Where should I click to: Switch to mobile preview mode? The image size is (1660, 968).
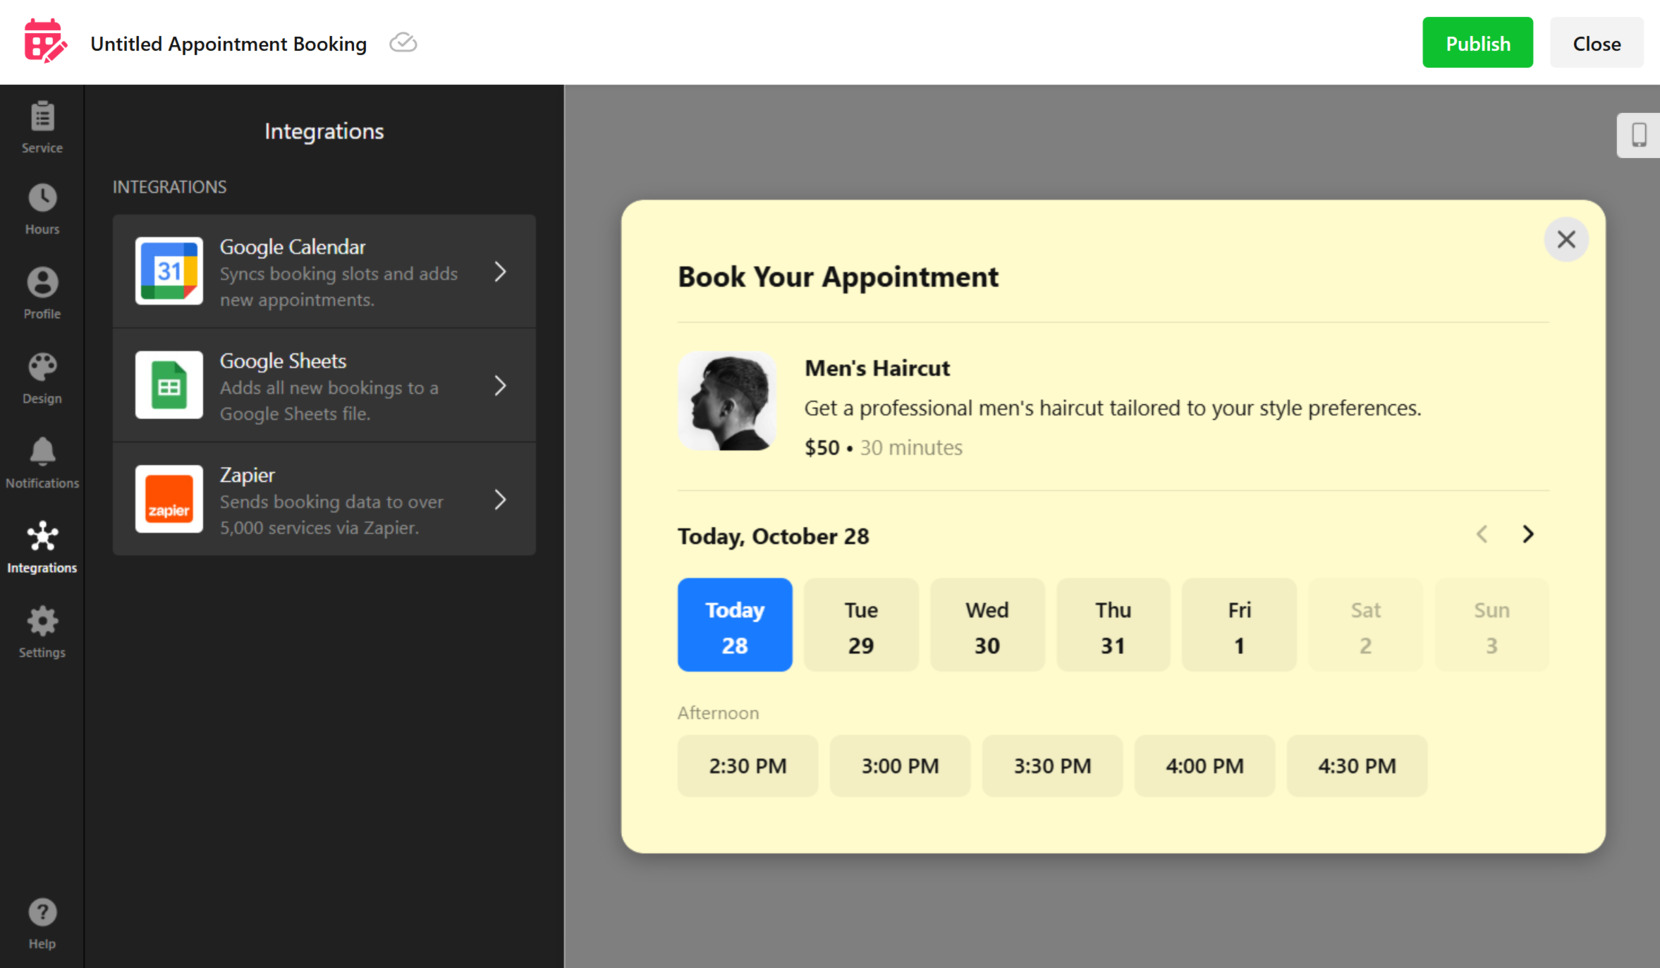1638,134
